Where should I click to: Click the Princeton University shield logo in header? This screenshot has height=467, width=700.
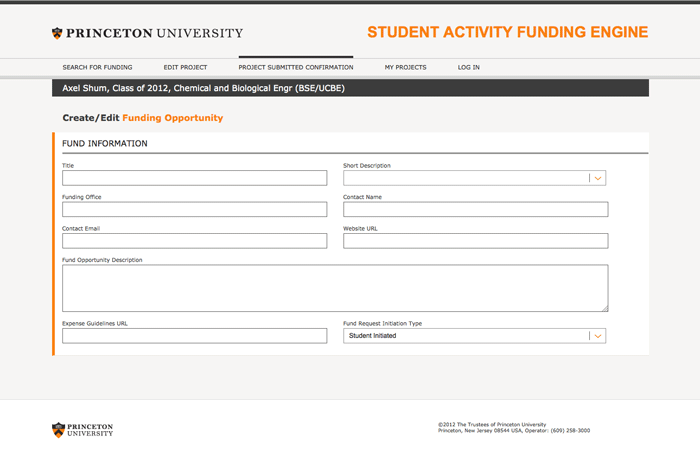tap(57, 33)
